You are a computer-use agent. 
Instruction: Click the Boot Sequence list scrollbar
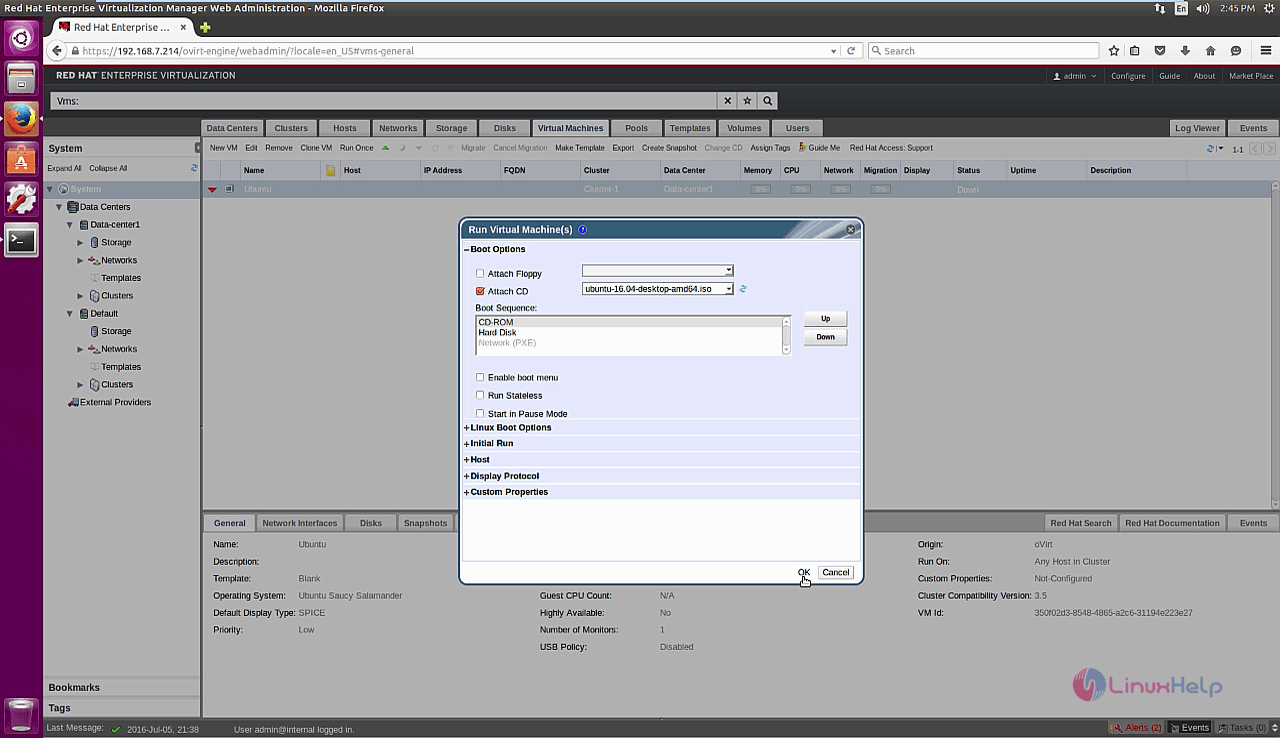[x=786, y=335]
